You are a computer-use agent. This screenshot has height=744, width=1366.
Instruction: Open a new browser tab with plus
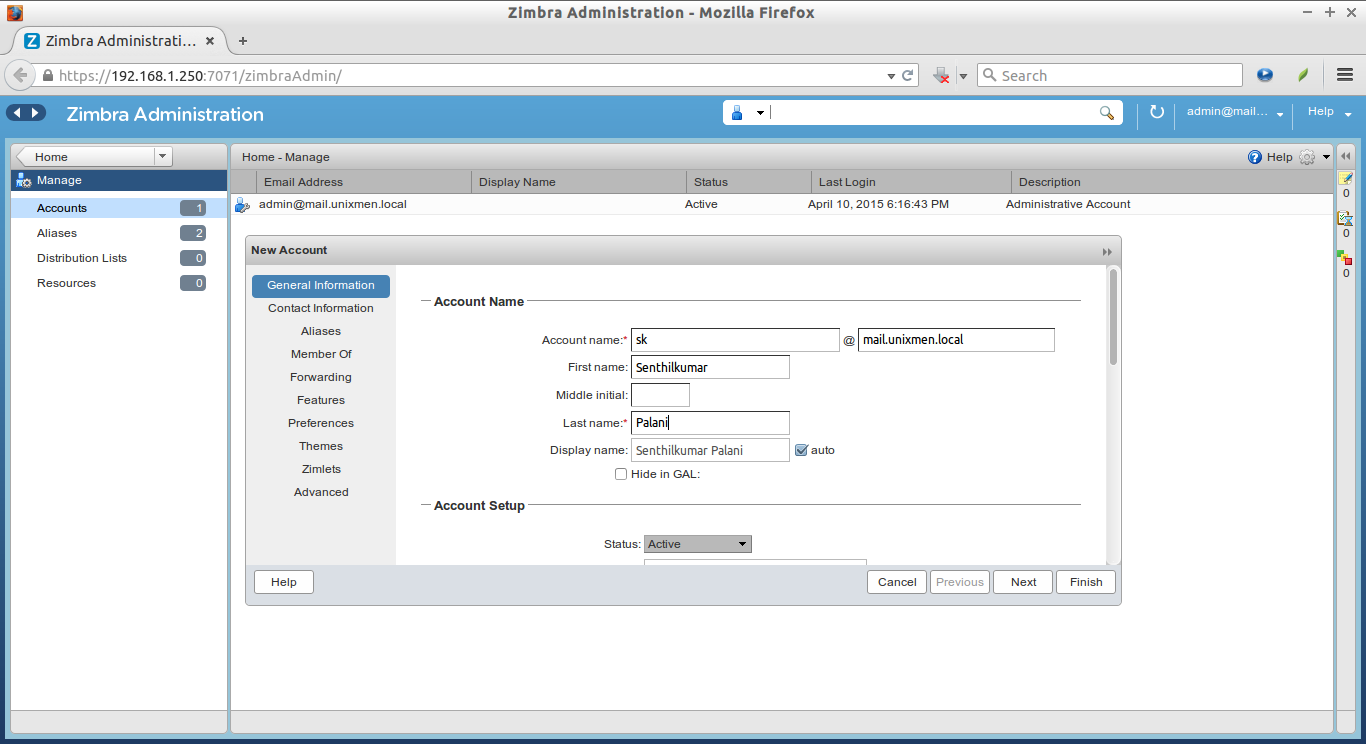(x=242, y=41)
